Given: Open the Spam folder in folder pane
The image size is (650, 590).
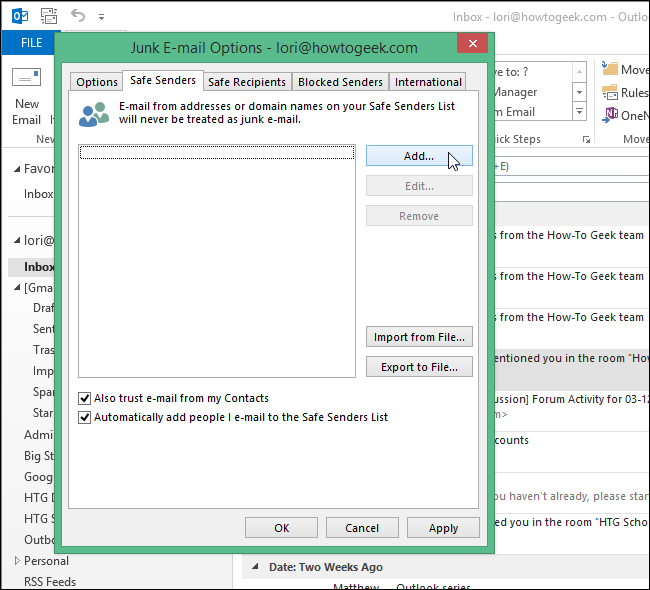Looking at the screenshot, I should (x=43, y=392).
